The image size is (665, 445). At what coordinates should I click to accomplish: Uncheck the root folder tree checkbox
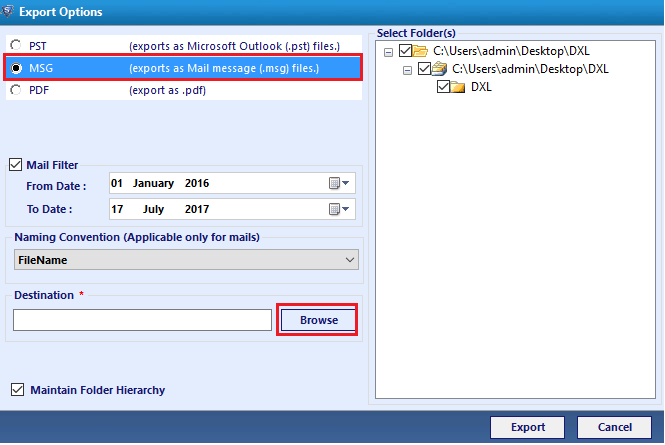(403, 50)
